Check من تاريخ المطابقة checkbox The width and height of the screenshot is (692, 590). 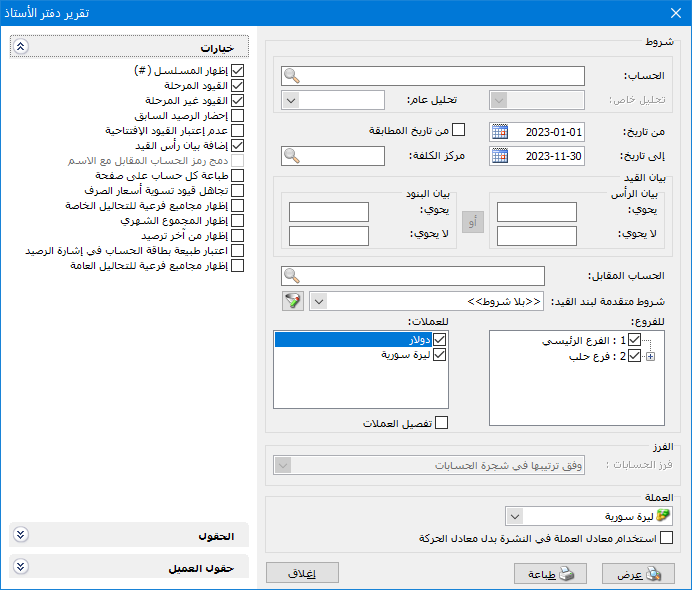(x=459, y=130)
